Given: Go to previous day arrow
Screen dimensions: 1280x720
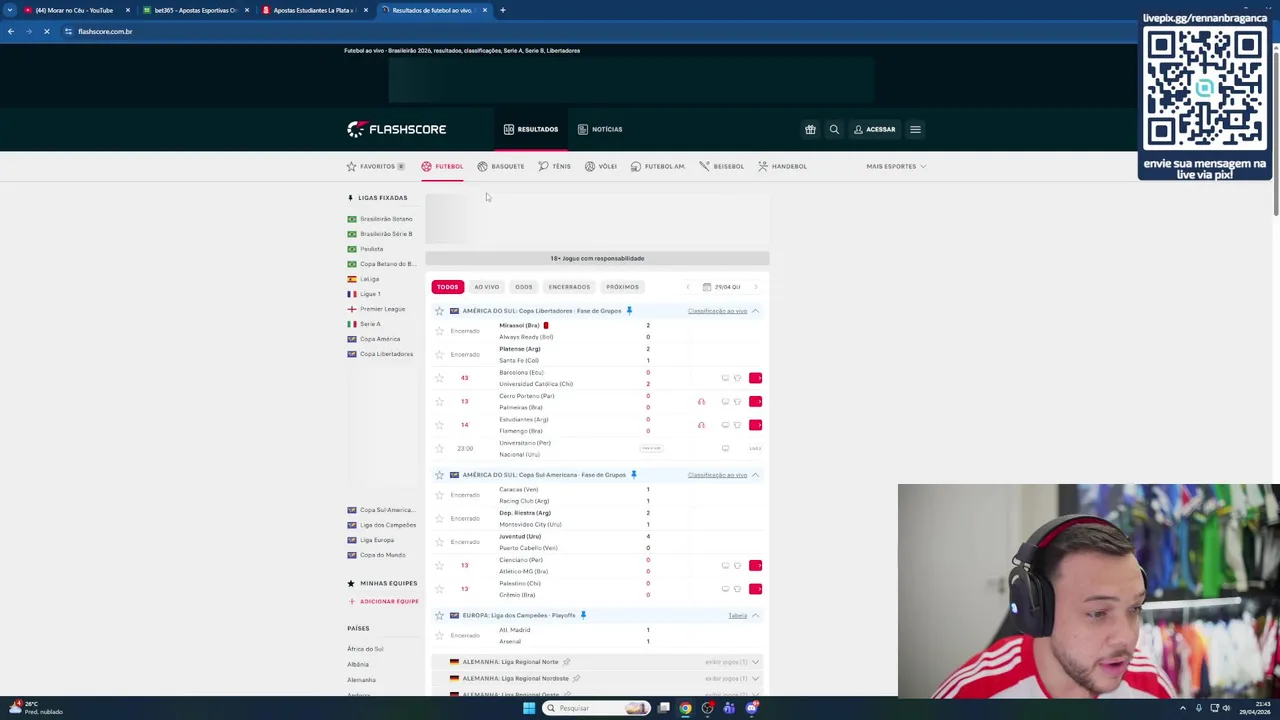Looking at the screenshot, I should (x=688, y=287).
